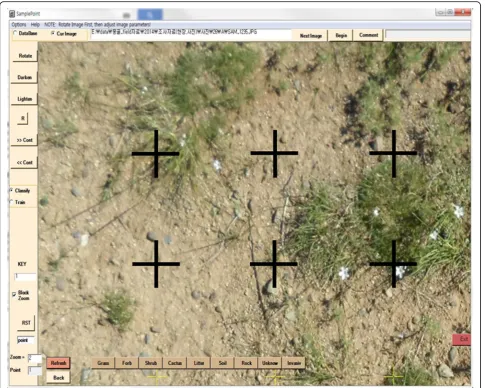Click the Point number field
The image size is (485, 388).
tap(35, 370)
